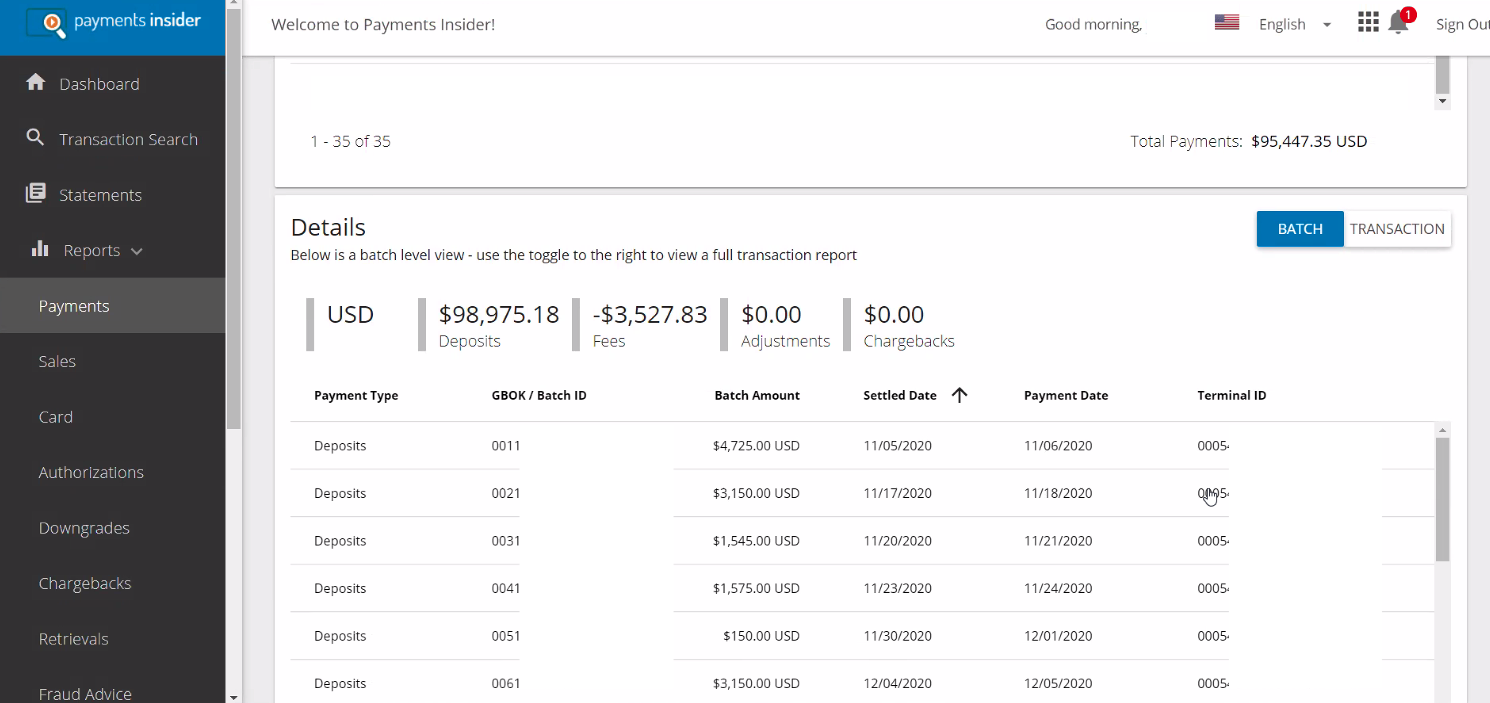Open the Downgrades report
The width and height of the screenshot is (1490, 703).
click(84, 527)
